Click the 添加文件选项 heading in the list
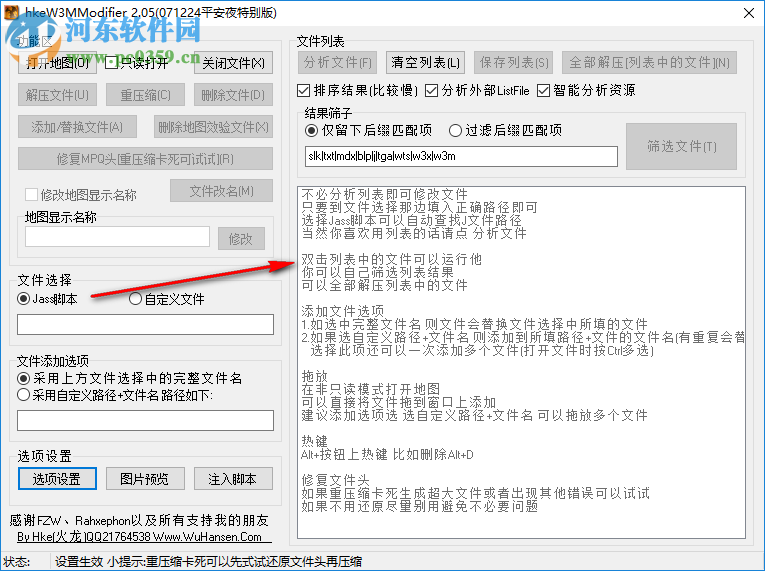Screen dimensions: 765x571 [342, 311]
